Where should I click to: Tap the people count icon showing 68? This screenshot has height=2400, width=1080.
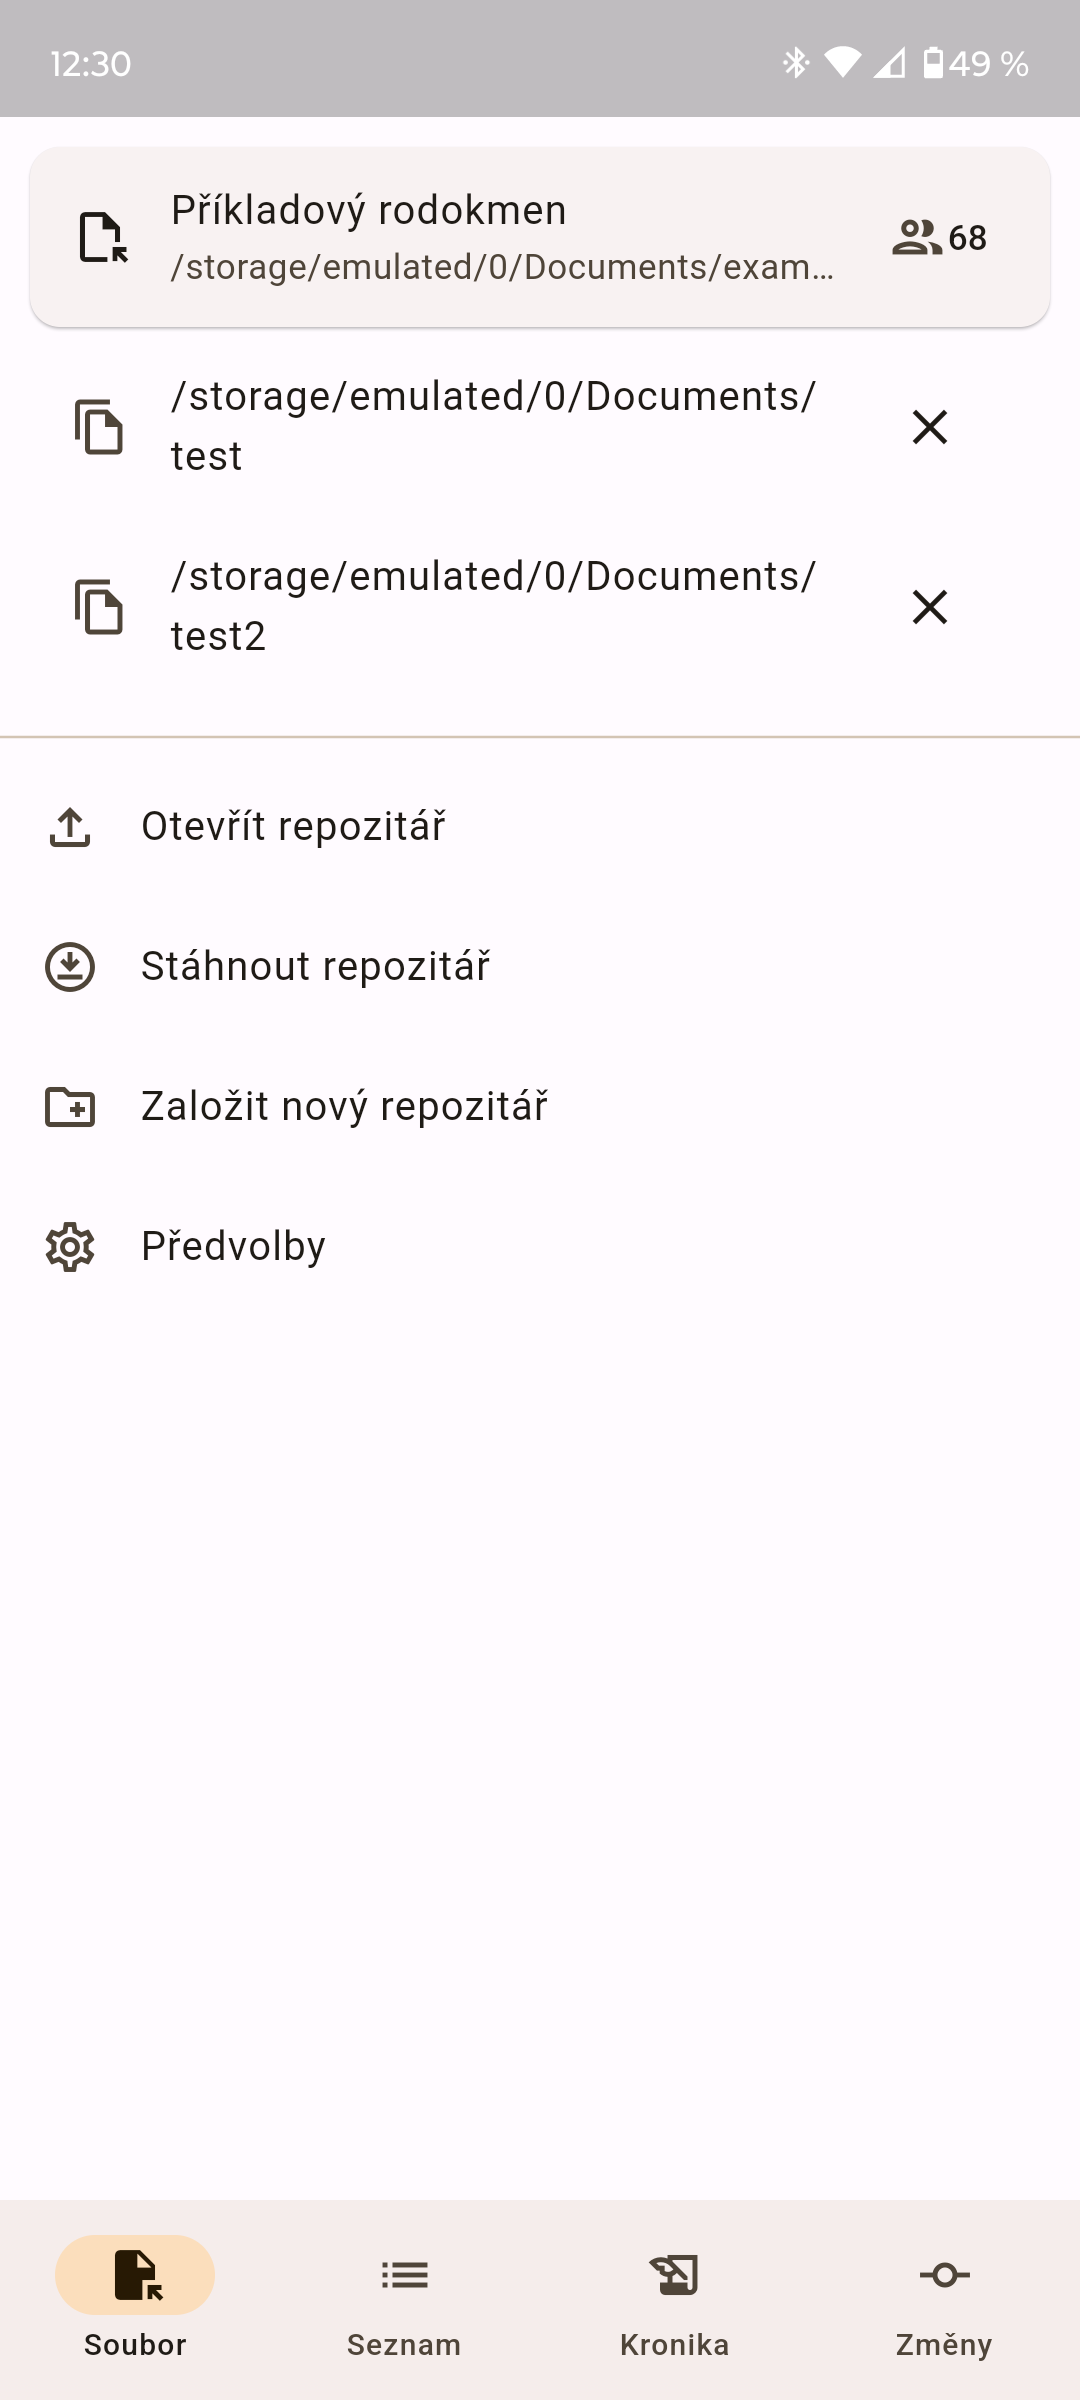click(916, 238)
